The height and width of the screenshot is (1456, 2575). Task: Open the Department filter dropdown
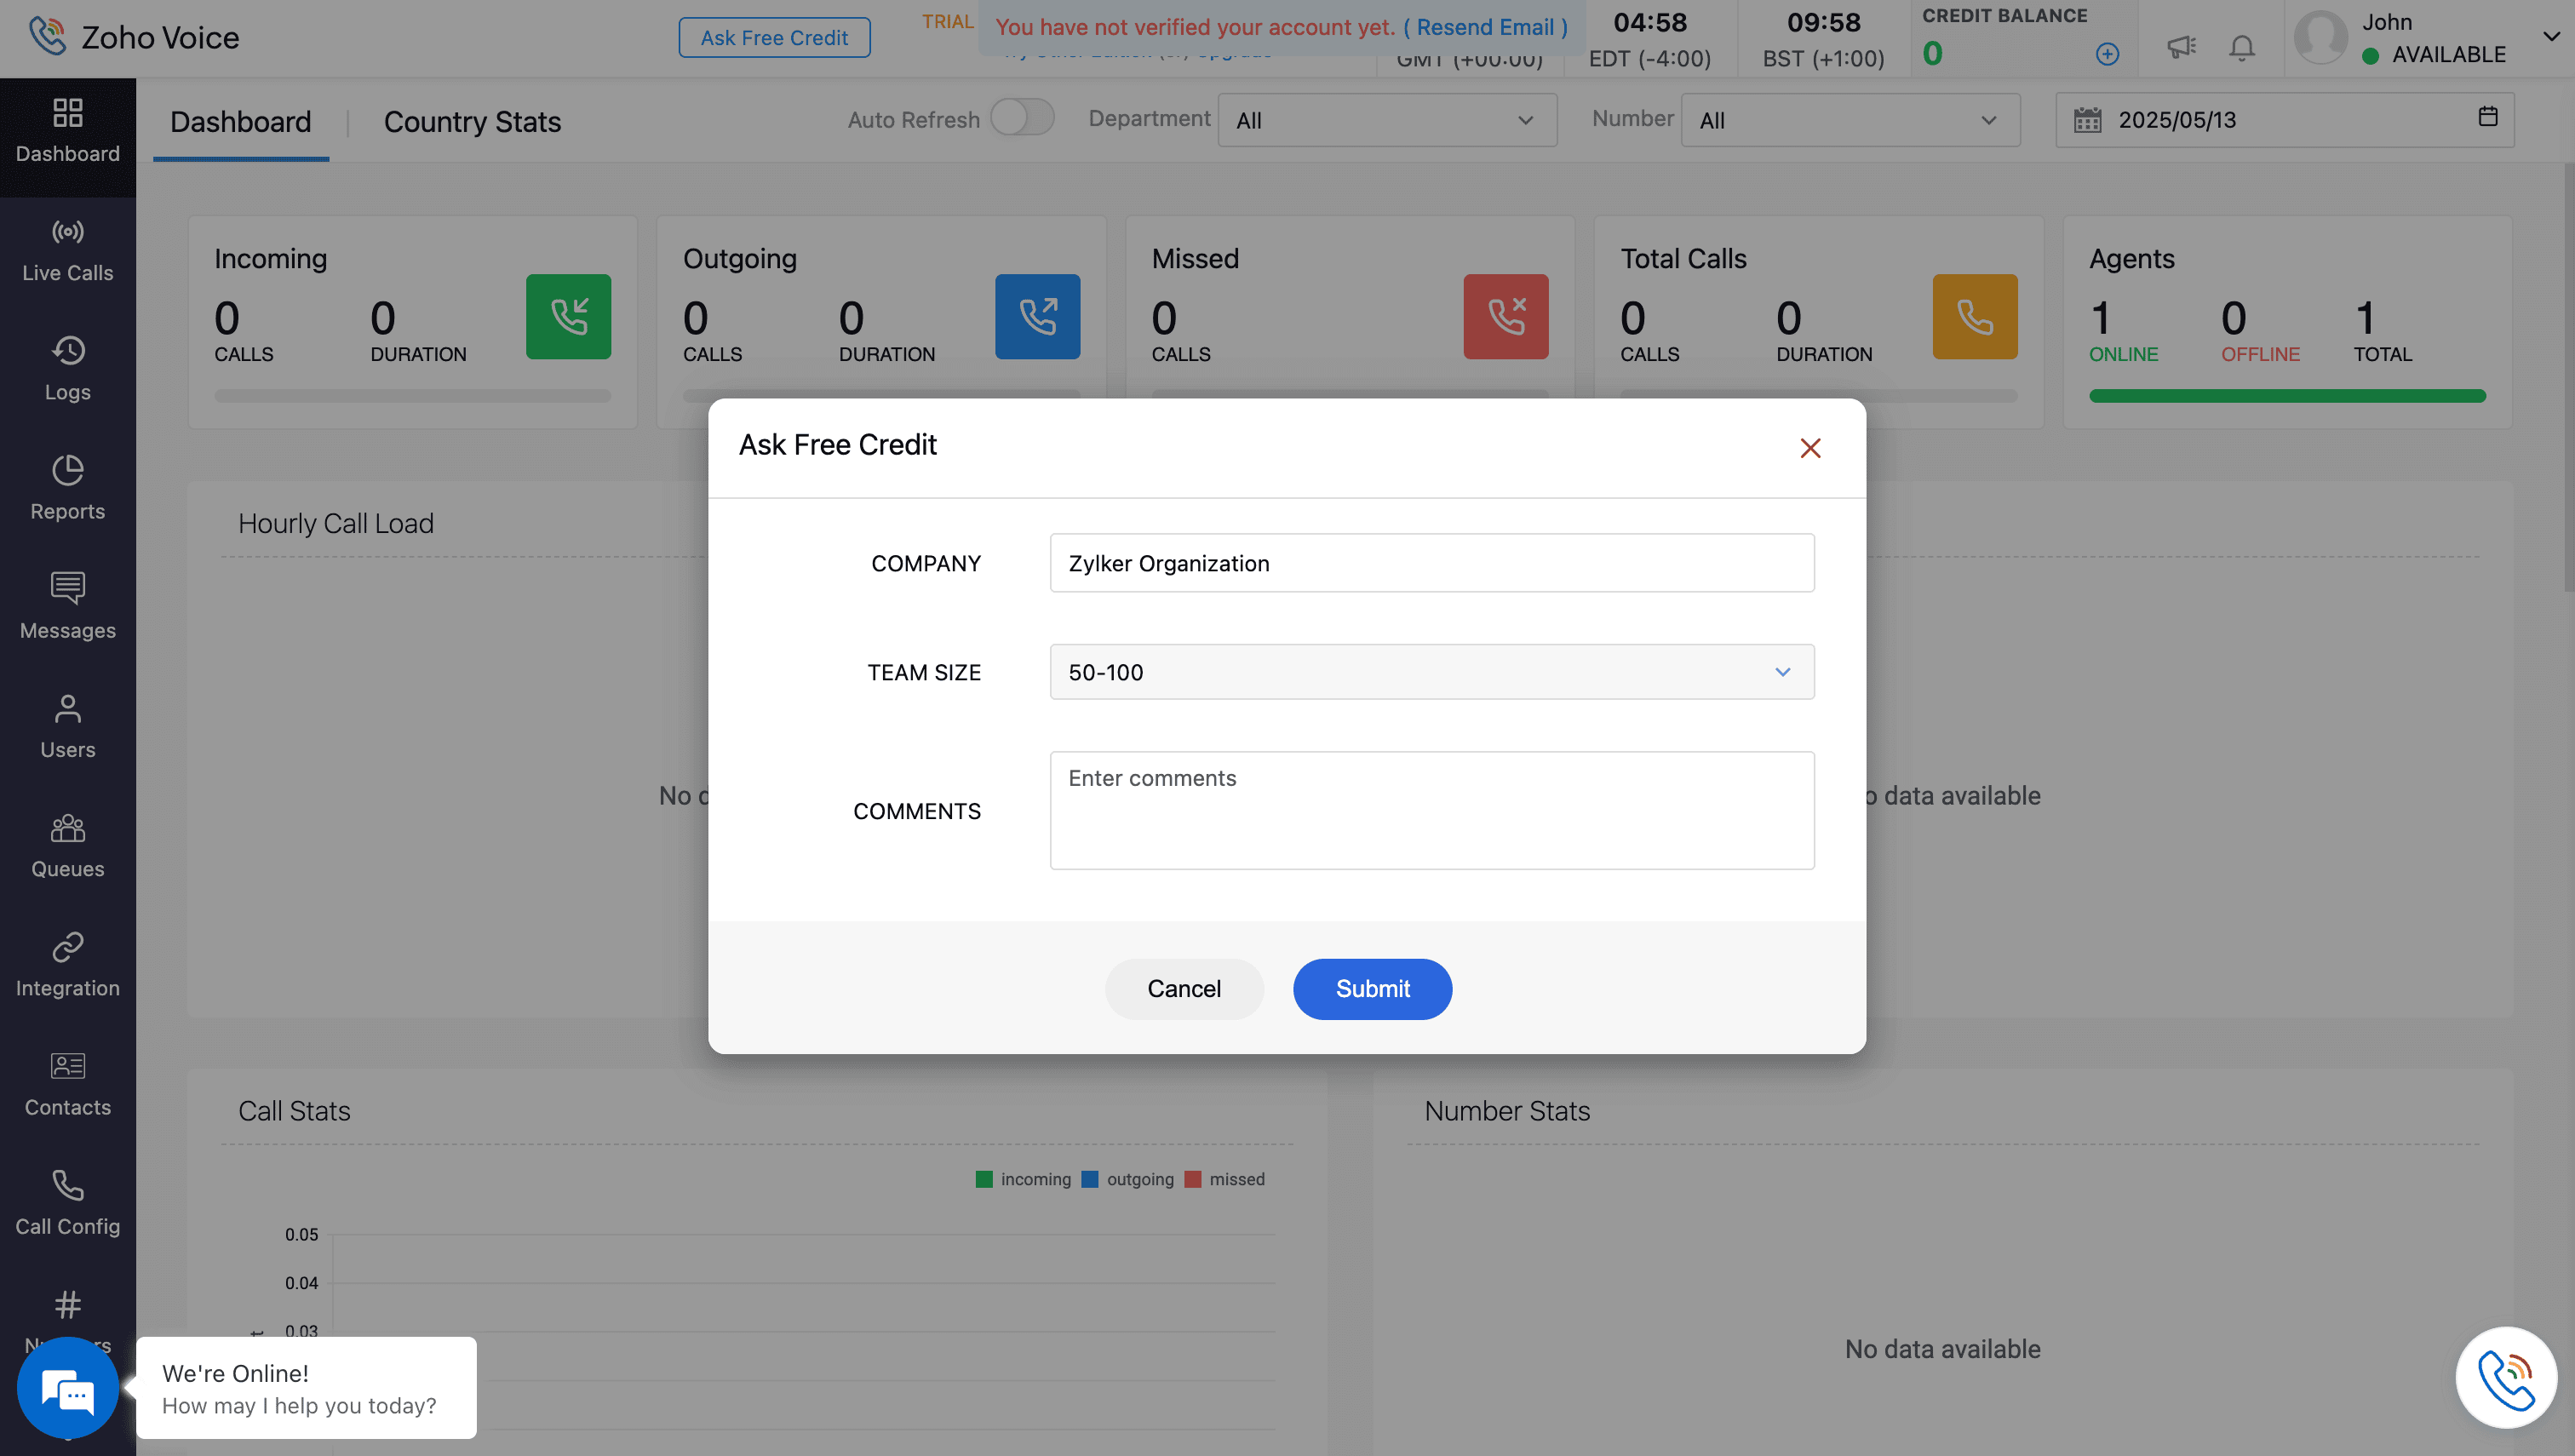click(x=1386, y=119)
